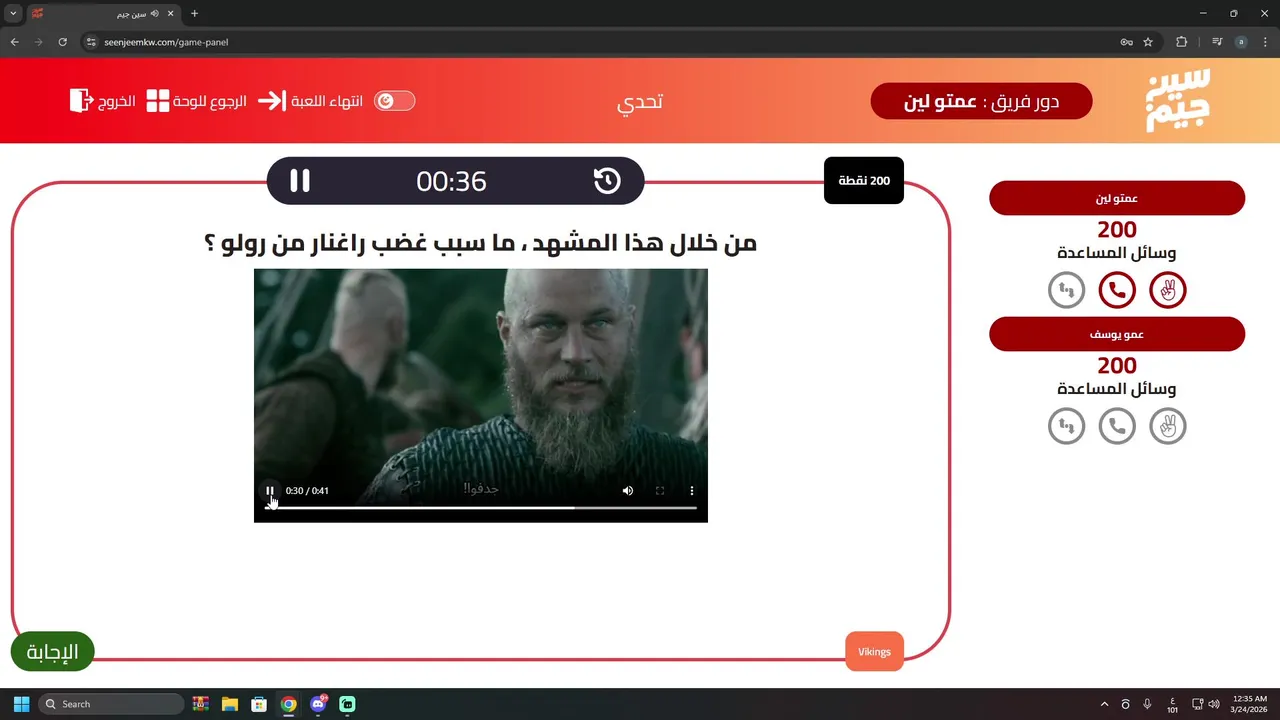1280x720 pixels.
Task: Click the current team turn banner
Action: click(x=981, y=101)
